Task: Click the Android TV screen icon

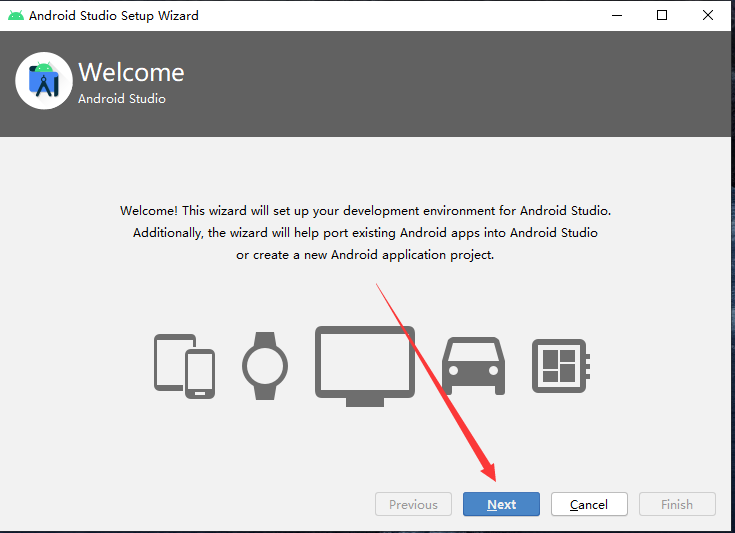Action: [365, 366]
